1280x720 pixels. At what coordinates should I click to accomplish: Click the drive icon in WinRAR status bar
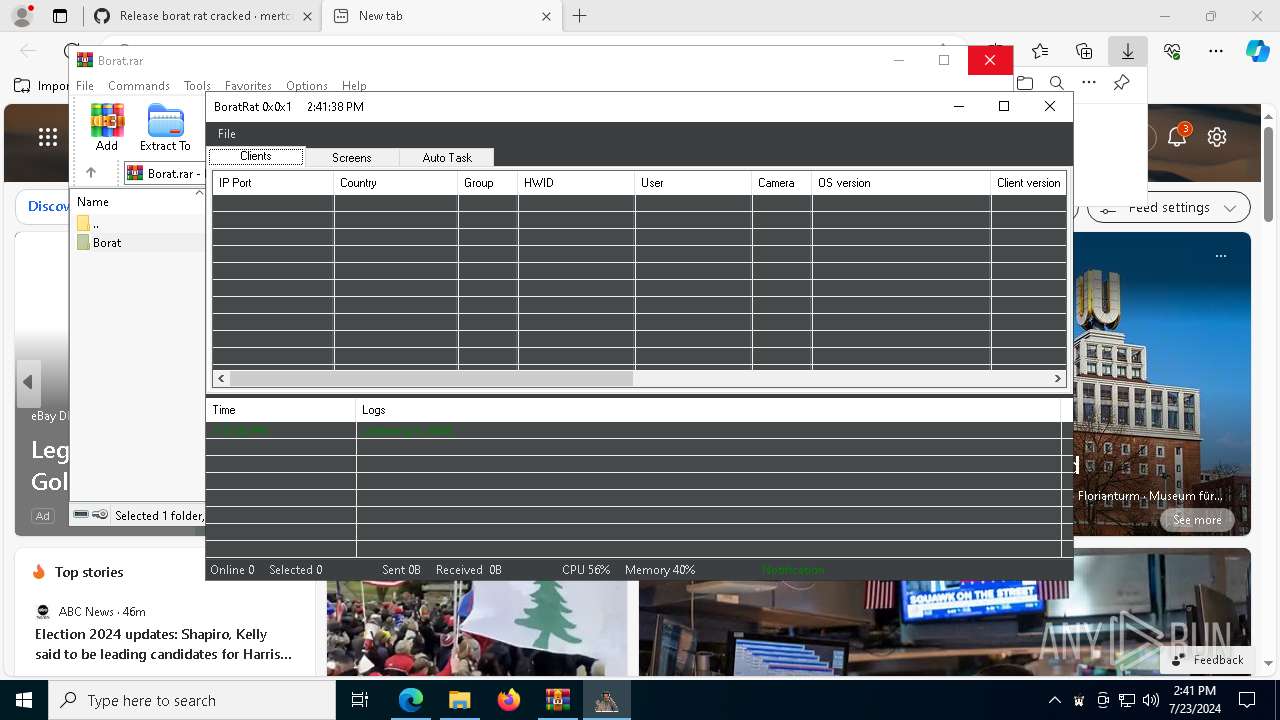(x=81, y=515)
